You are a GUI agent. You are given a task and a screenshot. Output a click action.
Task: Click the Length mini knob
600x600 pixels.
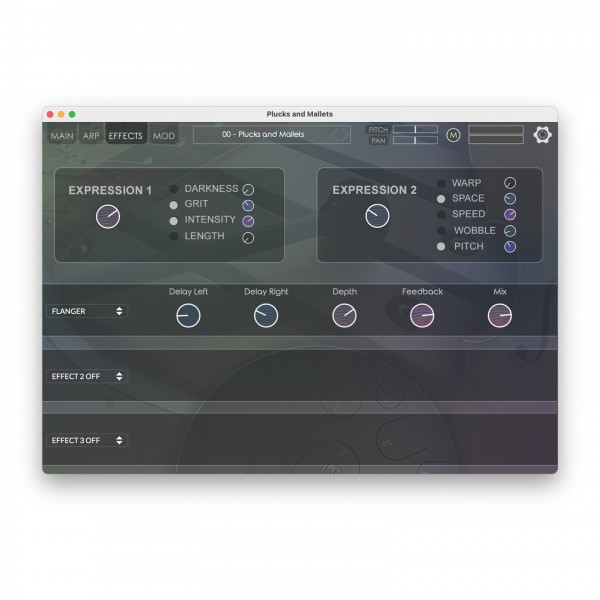tap(248, 238)
